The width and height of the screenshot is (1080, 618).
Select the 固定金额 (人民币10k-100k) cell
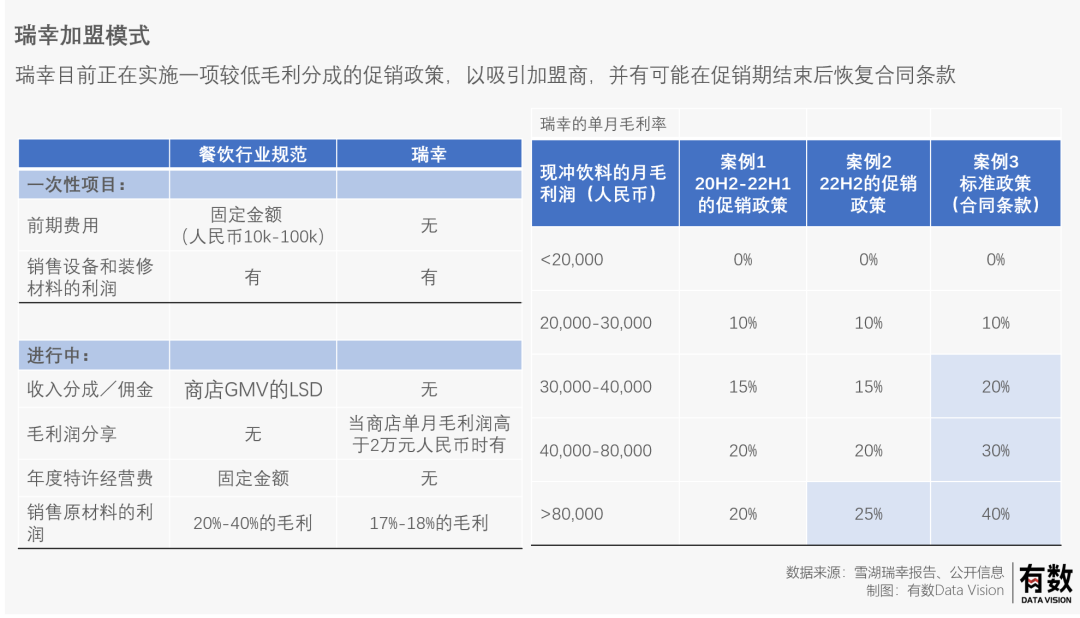click(252, 226)
